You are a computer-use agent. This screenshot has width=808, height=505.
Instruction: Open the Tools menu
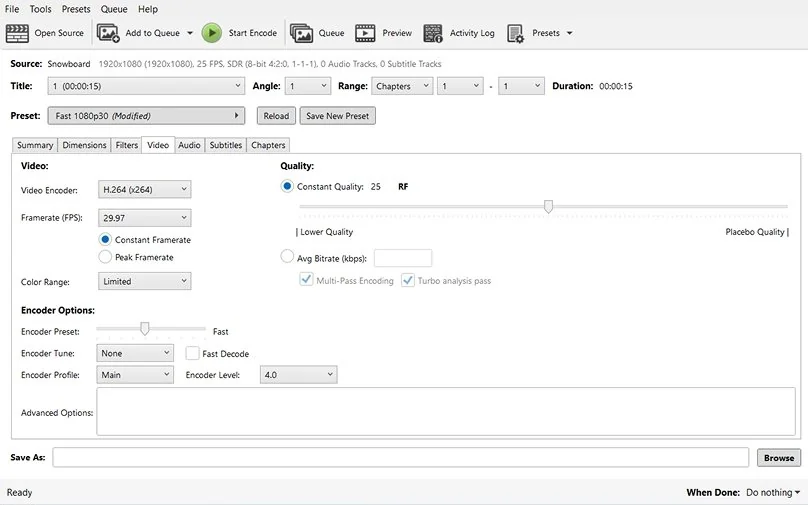point(40,9)
